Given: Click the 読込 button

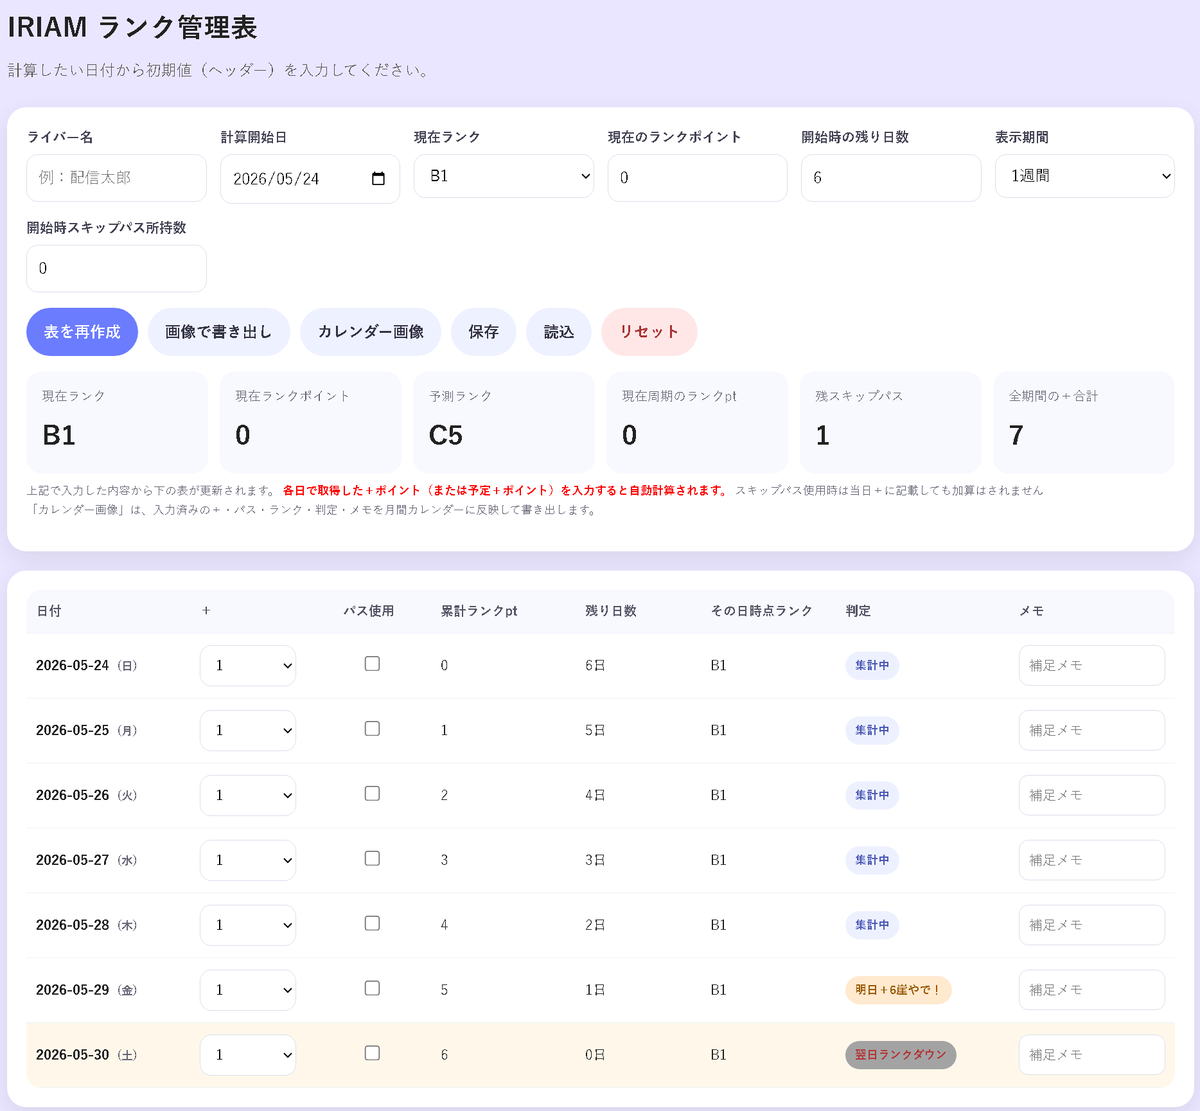Looking at the screenshot, I should point(559,332).
